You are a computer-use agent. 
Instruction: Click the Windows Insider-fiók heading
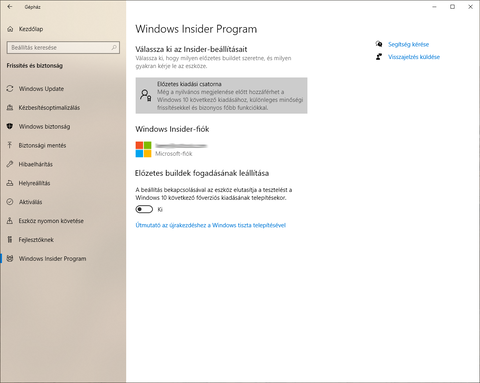[172, 129]
